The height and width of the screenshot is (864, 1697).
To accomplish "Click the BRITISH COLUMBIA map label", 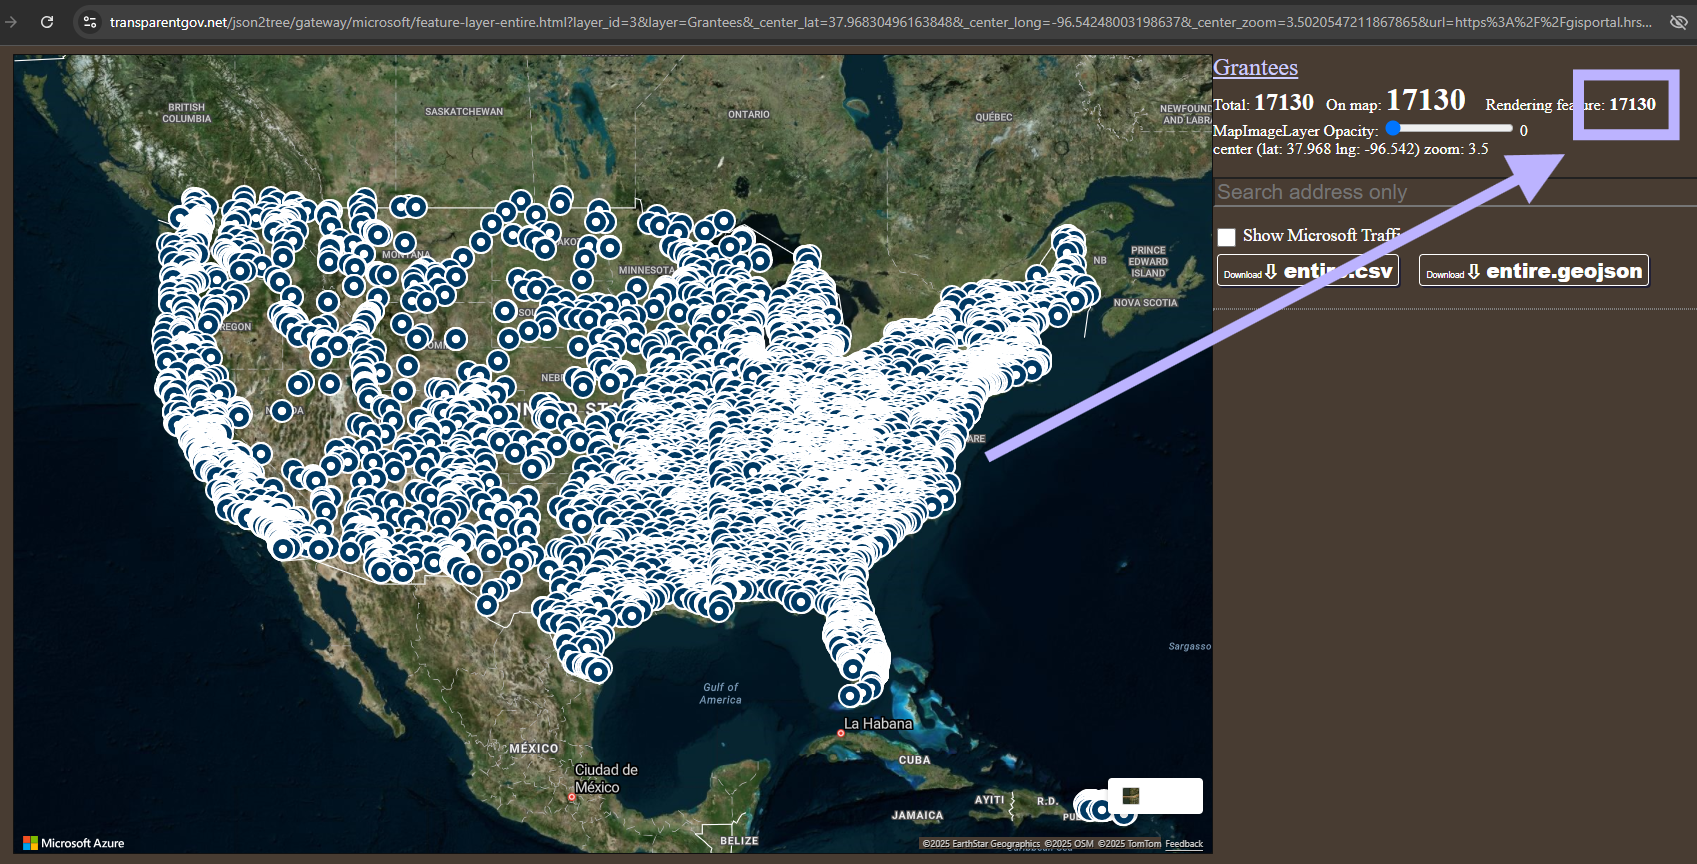I will 187,113.
